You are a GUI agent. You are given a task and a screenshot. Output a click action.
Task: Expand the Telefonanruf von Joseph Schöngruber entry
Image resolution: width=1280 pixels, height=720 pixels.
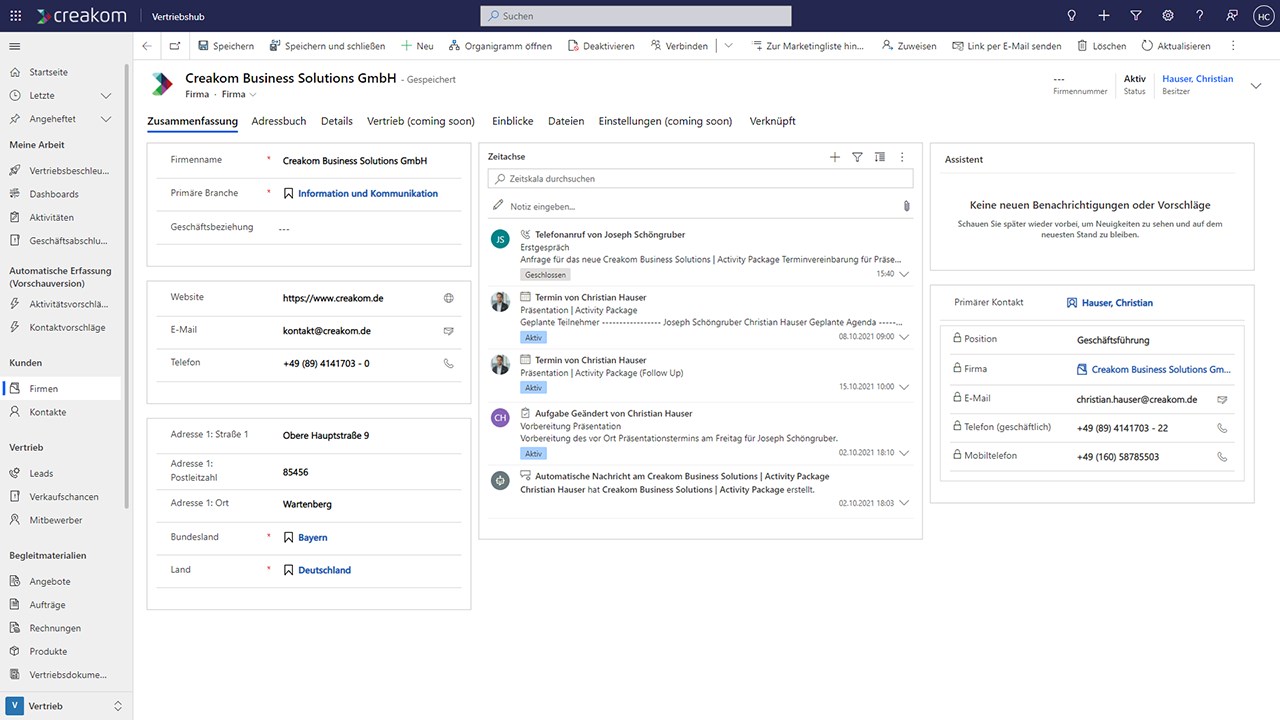[x=904, y=274]
